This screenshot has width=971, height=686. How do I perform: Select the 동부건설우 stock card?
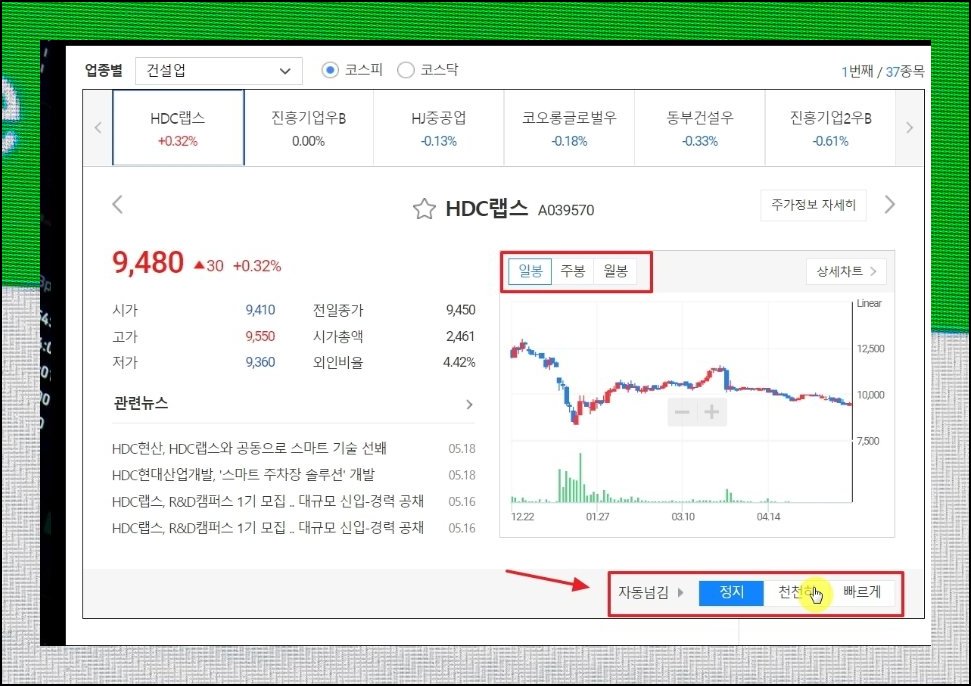(700, 128)
